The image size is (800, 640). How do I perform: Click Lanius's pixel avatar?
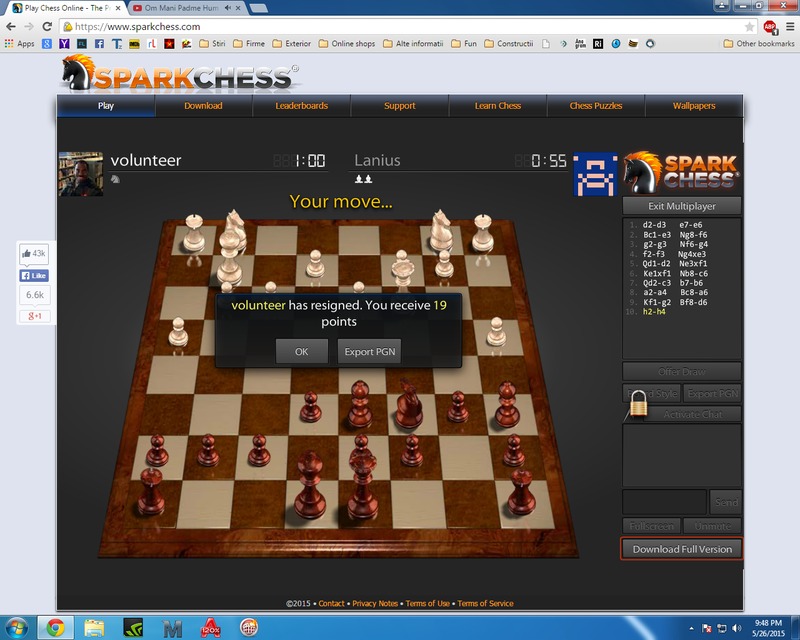click(595, 174)
